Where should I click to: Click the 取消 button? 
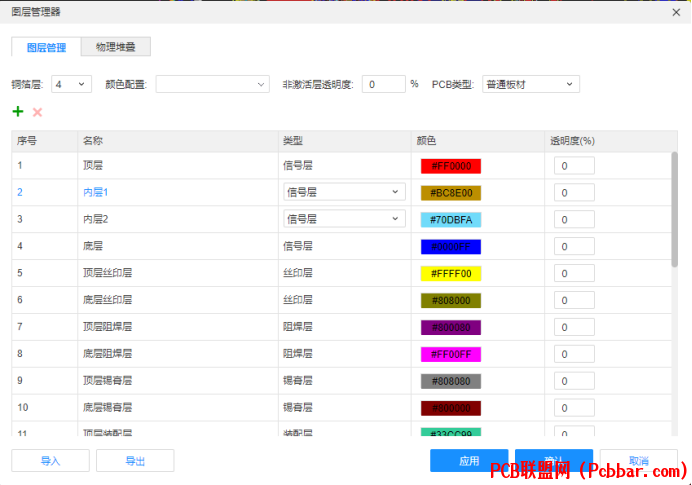click(639, 461)
